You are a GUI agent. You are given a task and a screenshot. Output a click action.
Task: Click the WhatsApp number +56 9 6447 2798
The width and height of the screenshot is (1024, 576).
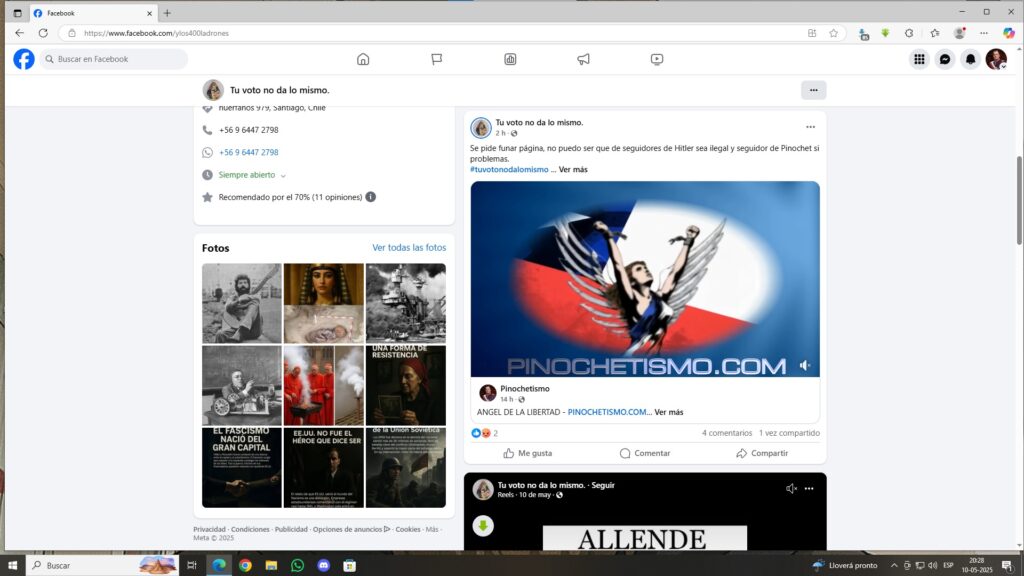point(248,152)
